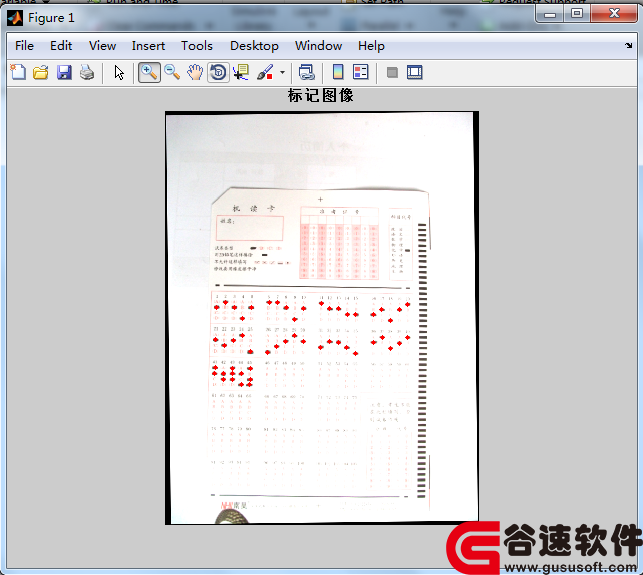Minimize the Figure 1 window
Viewport: 643px width, 575px height.
(x=550, y=15)
